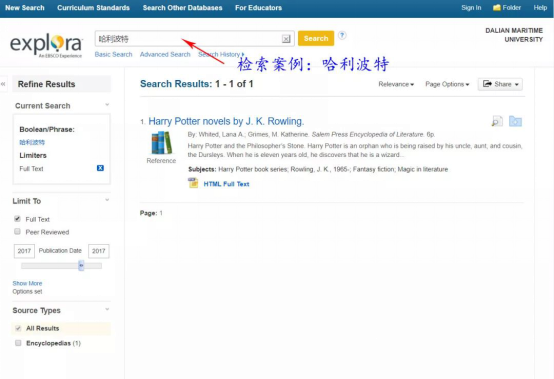Open search help question mark icon

point(342,35)
